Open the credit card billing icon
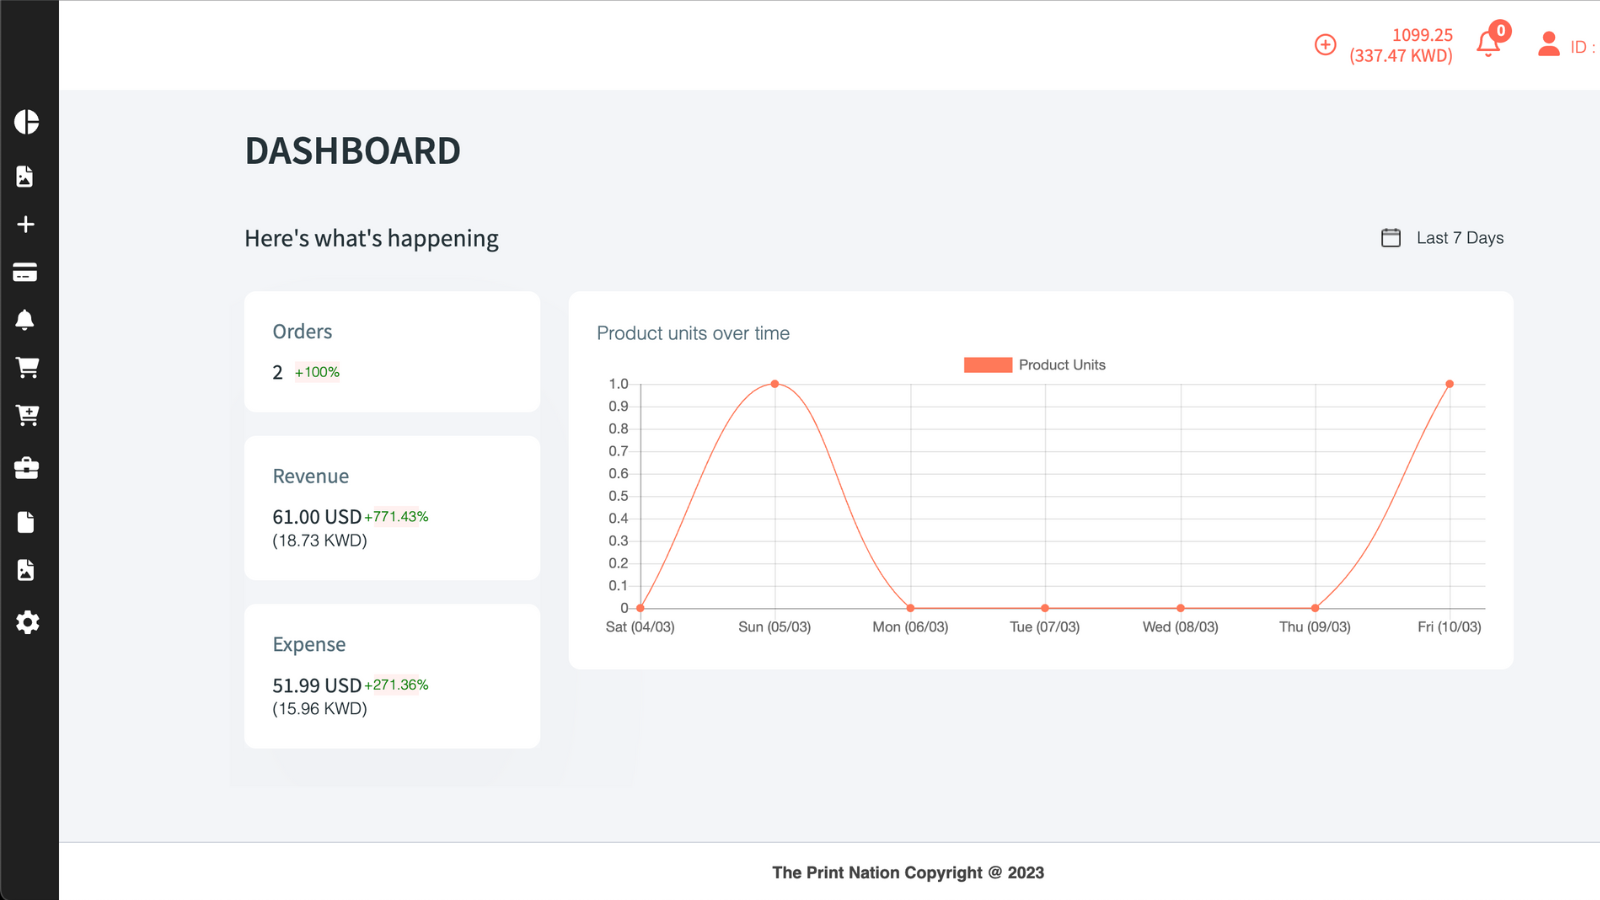1600x900 pixels. click(x=25, y=272)
